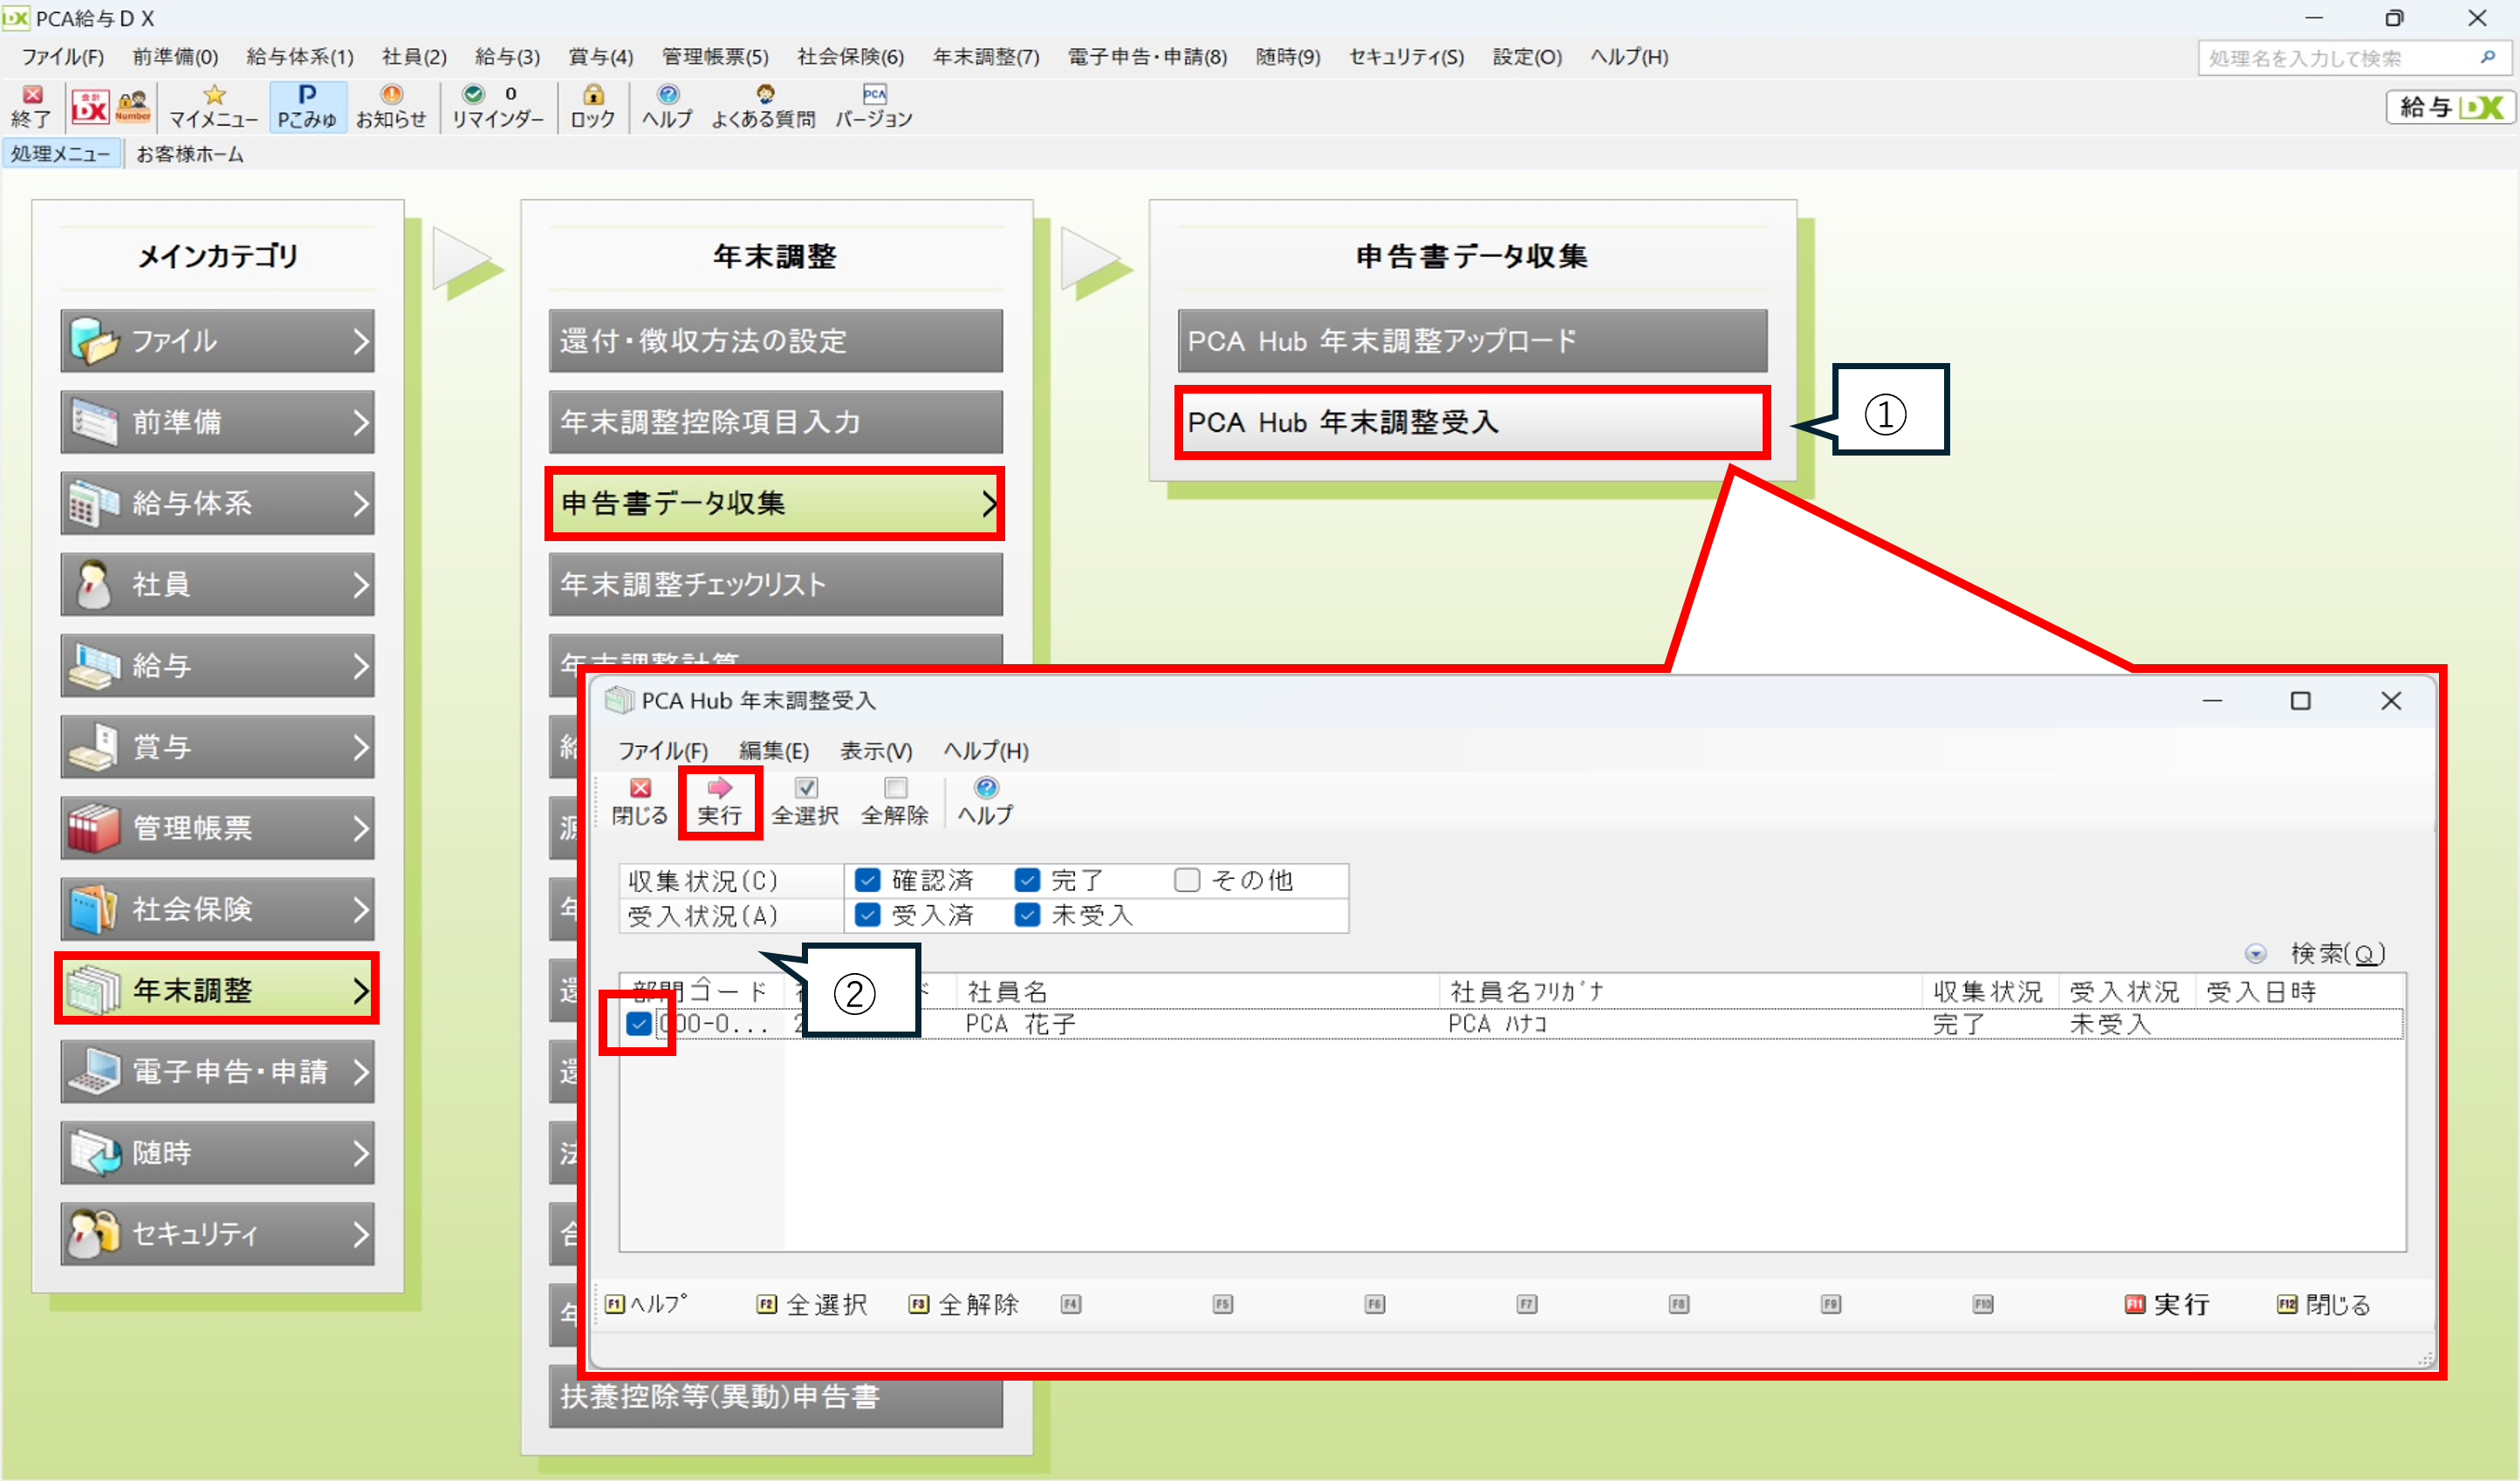Click the F1 ヘルプ function key button

coord(647,1304)
